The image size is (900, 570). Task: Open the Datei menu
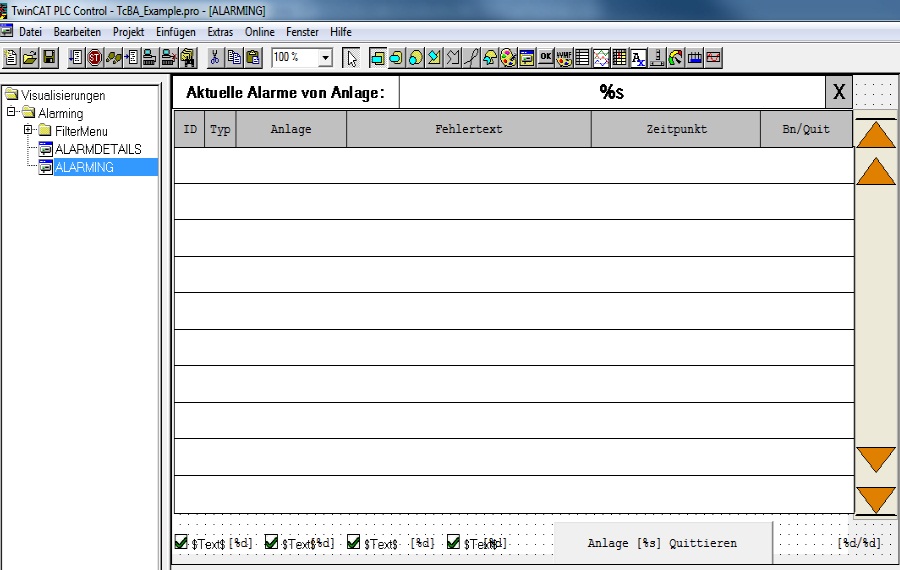tap(30, 32)
